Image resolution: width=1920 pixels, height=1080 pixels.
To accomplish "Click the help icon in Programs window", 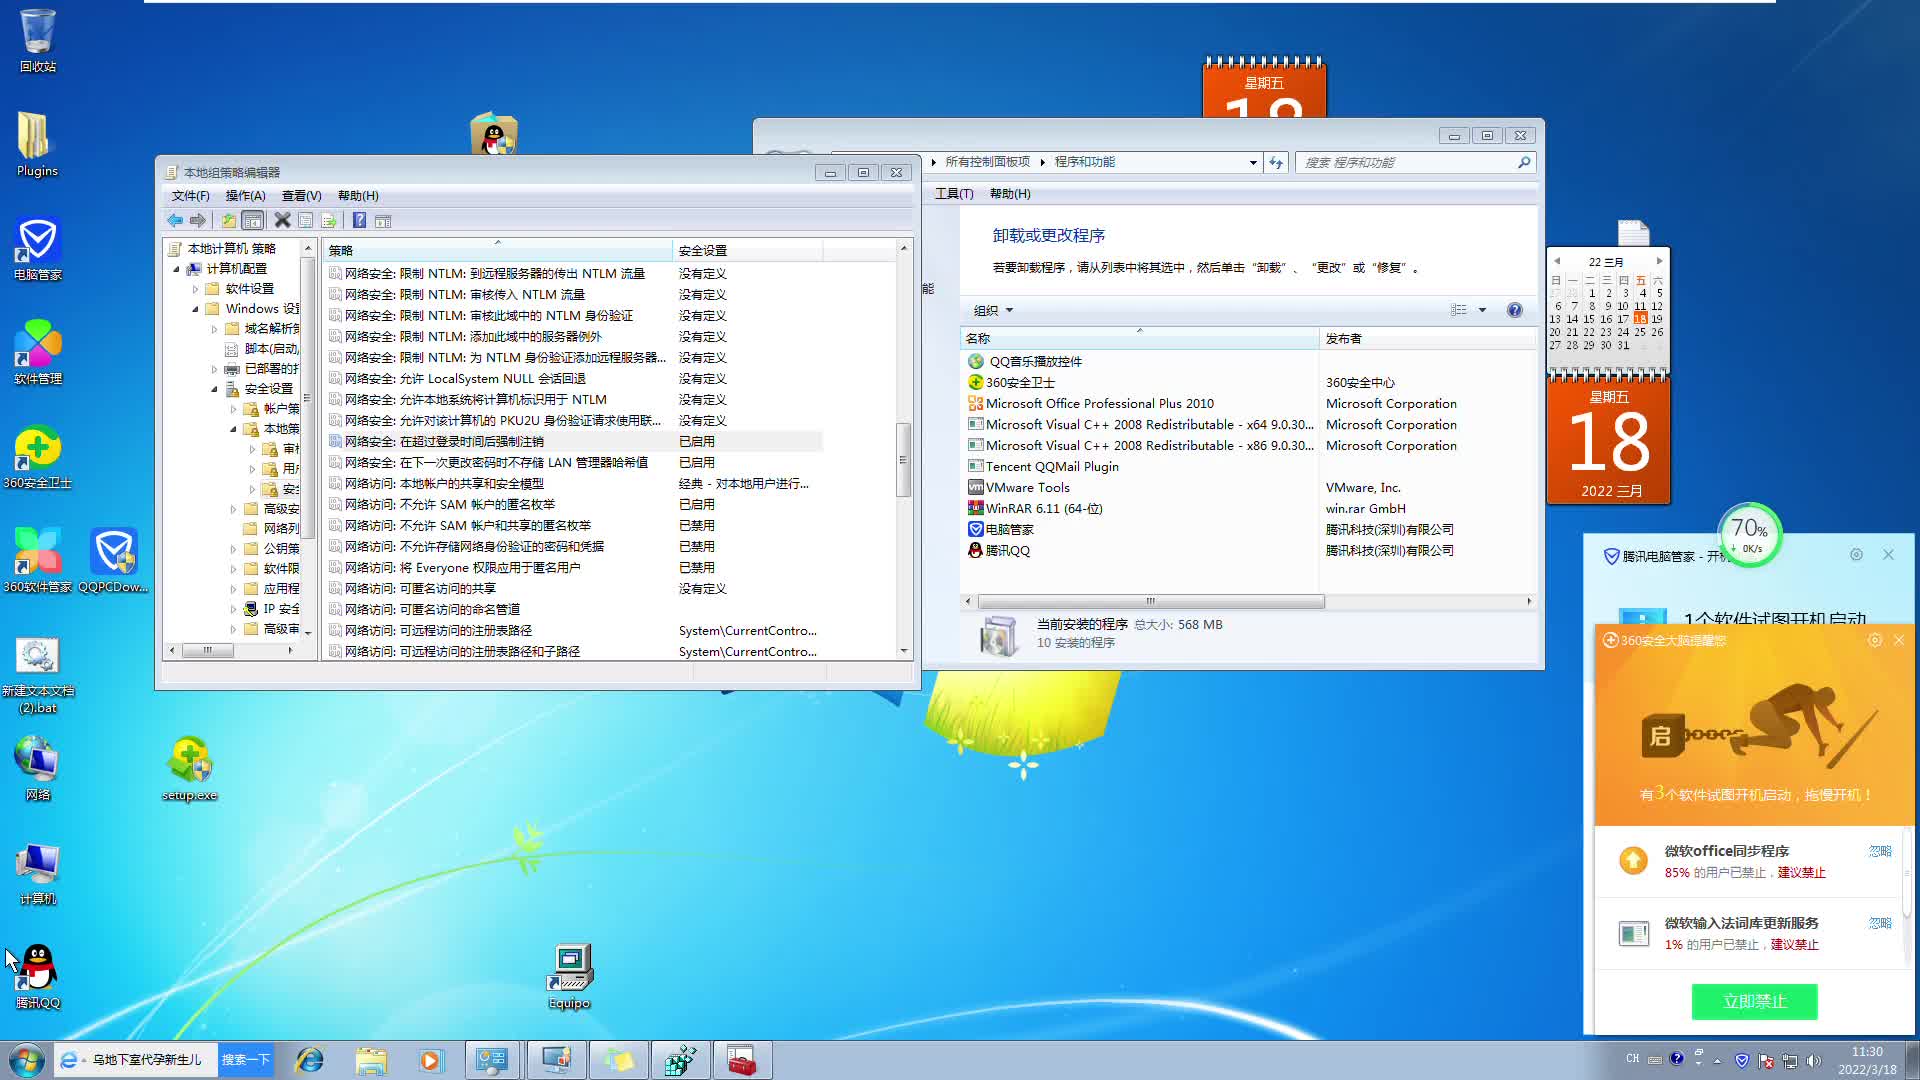I will tap(1515, 311).
